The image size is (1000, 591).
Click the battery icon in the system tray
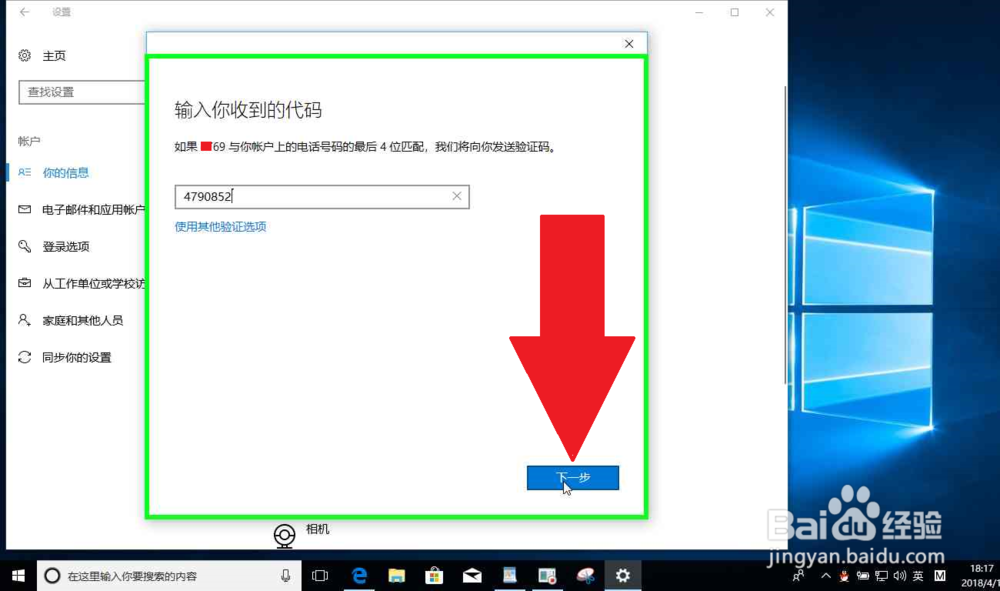tap(862, 575)
